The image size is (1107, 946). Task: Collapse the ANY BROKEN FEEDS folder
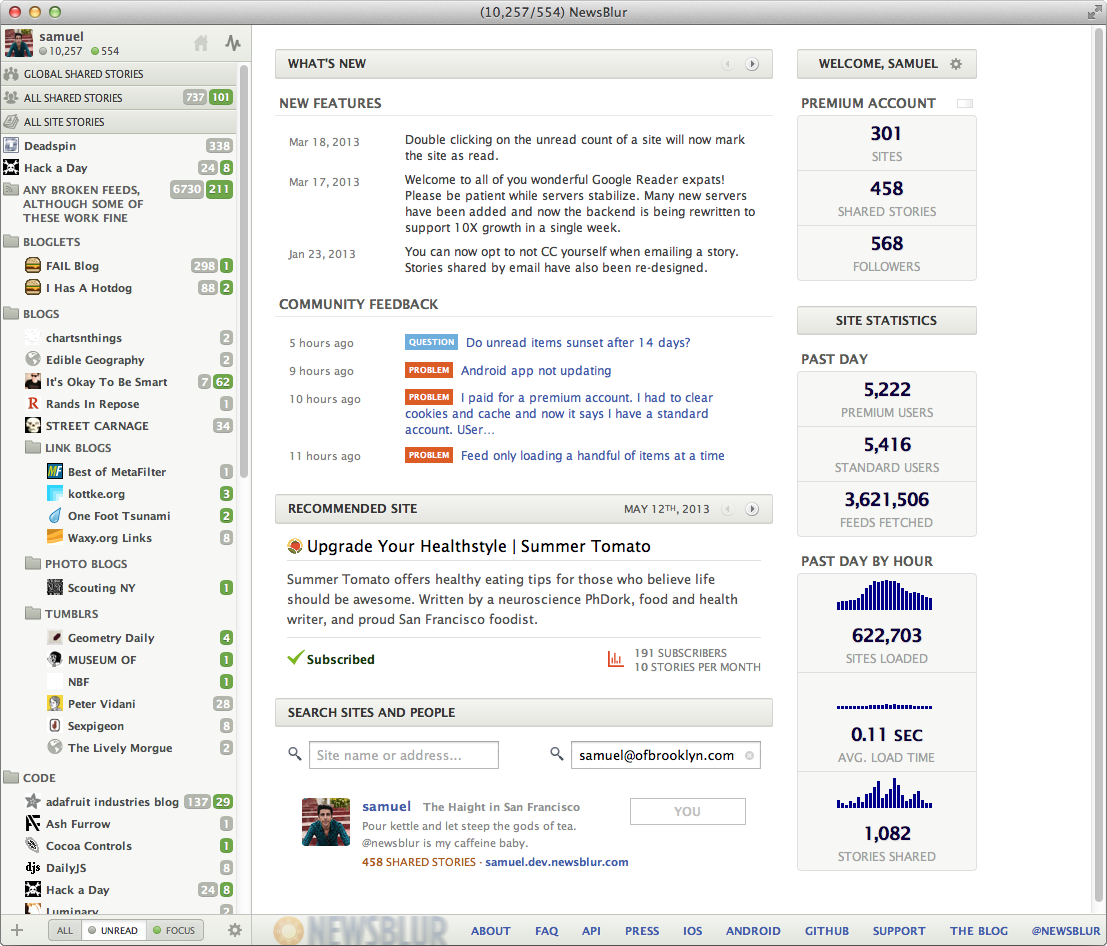pos(11,189)
